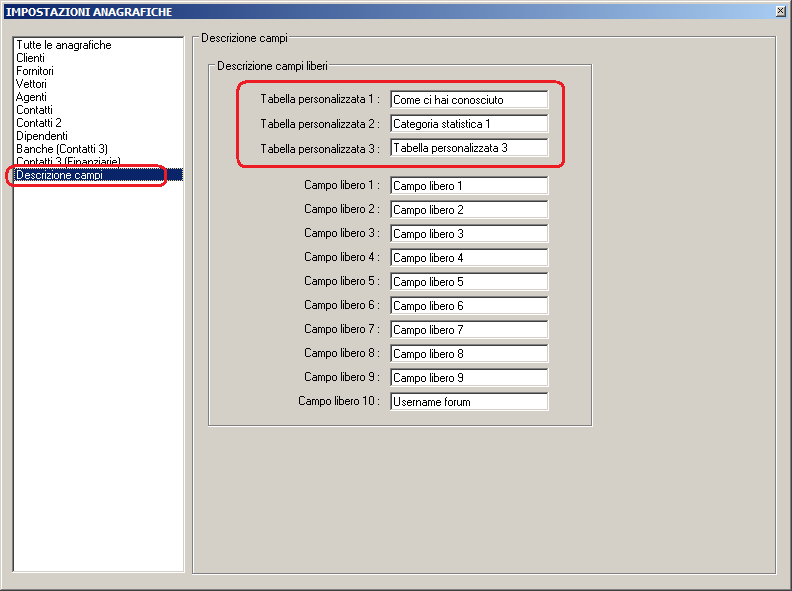Click the 'Tabella personalizzata 2 :' label
The width and height of the screenshot is (792, 591).
pos(320,124)
